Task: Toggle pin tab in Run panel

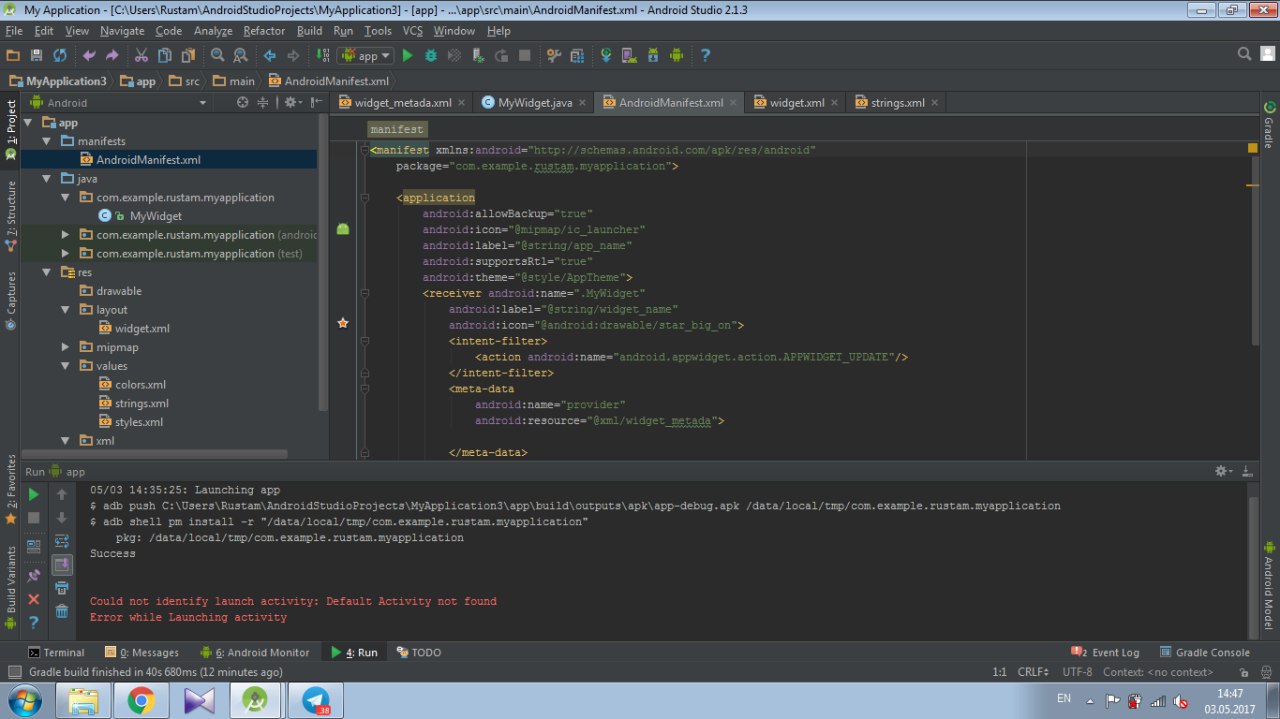Action: coord(34,575)
